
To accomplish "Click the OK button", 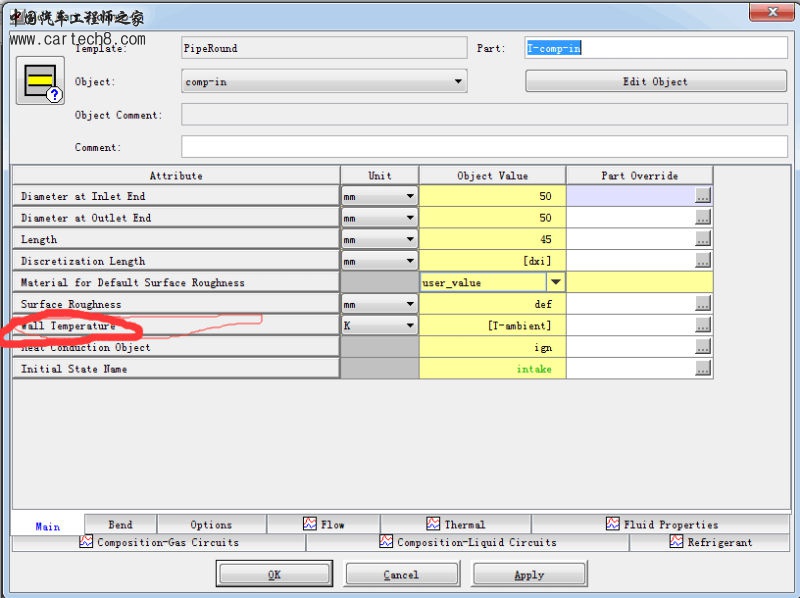I will point(274,574).
